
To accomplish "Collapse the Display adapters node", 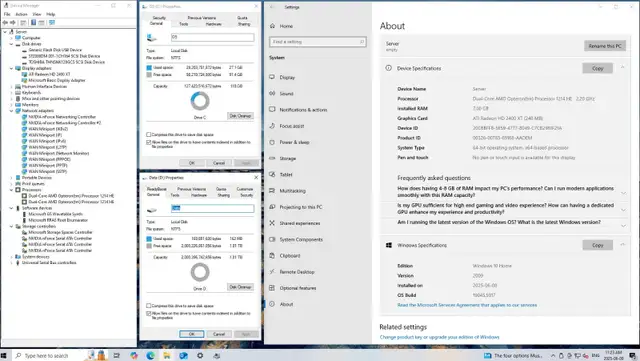I will [11, 68].
